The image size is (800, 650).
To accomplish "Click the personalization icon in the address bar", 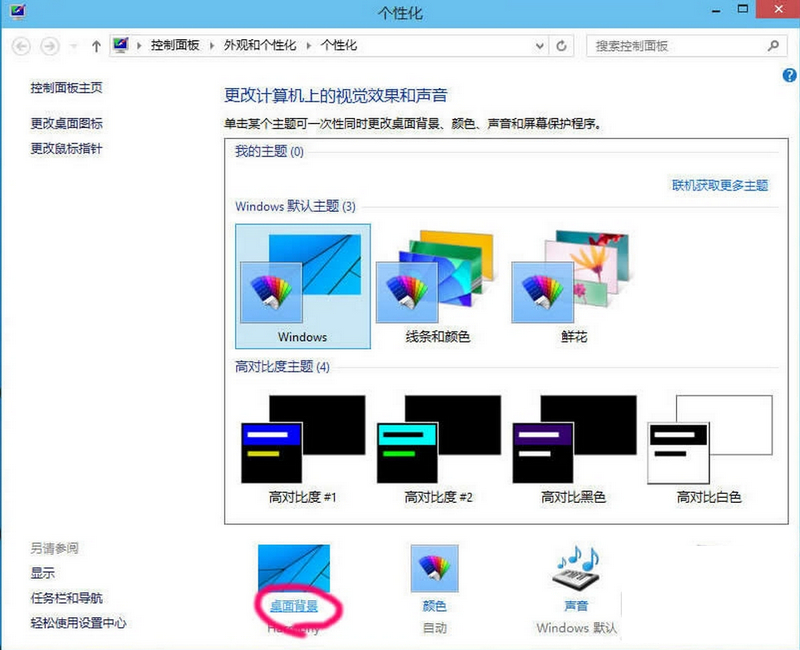I will click(122, 45).
